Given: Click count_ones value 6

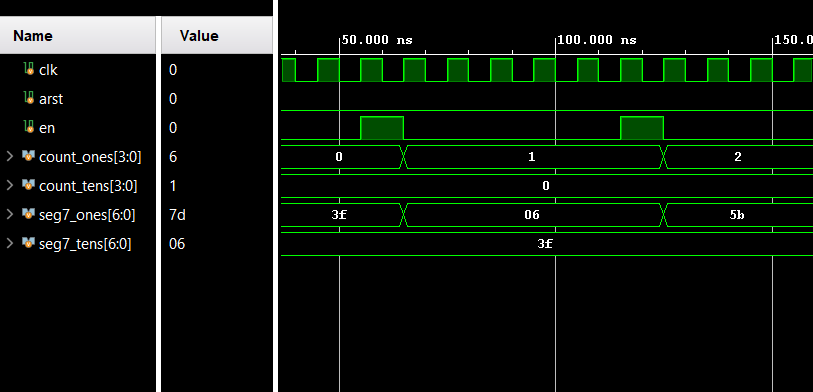Looking at the screenshot, I should pyautogui.click(x=173, y=157).
